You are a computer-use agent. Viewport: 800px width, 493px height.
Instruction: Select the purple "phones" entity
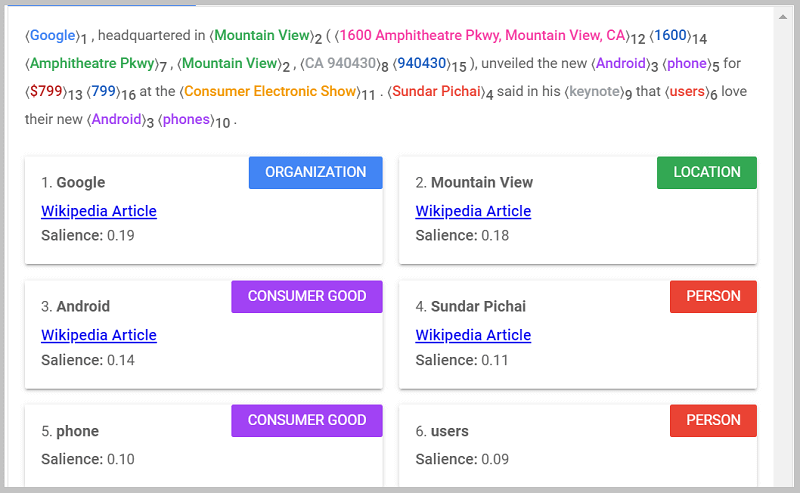point(186,120)
